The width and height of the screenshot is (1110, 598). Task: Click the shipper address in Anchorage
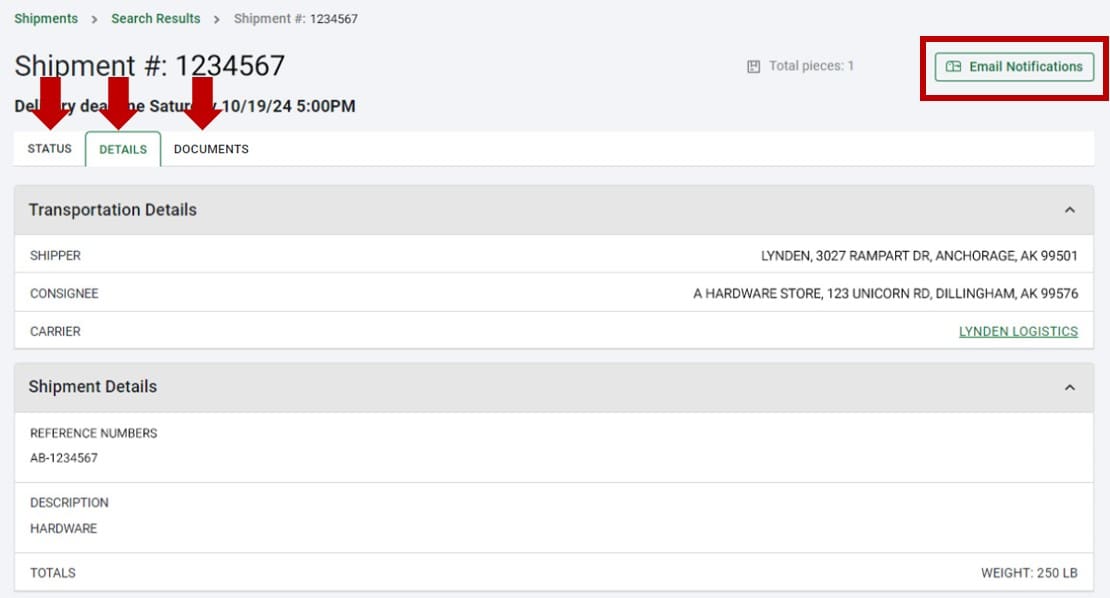tap(919, 256)
